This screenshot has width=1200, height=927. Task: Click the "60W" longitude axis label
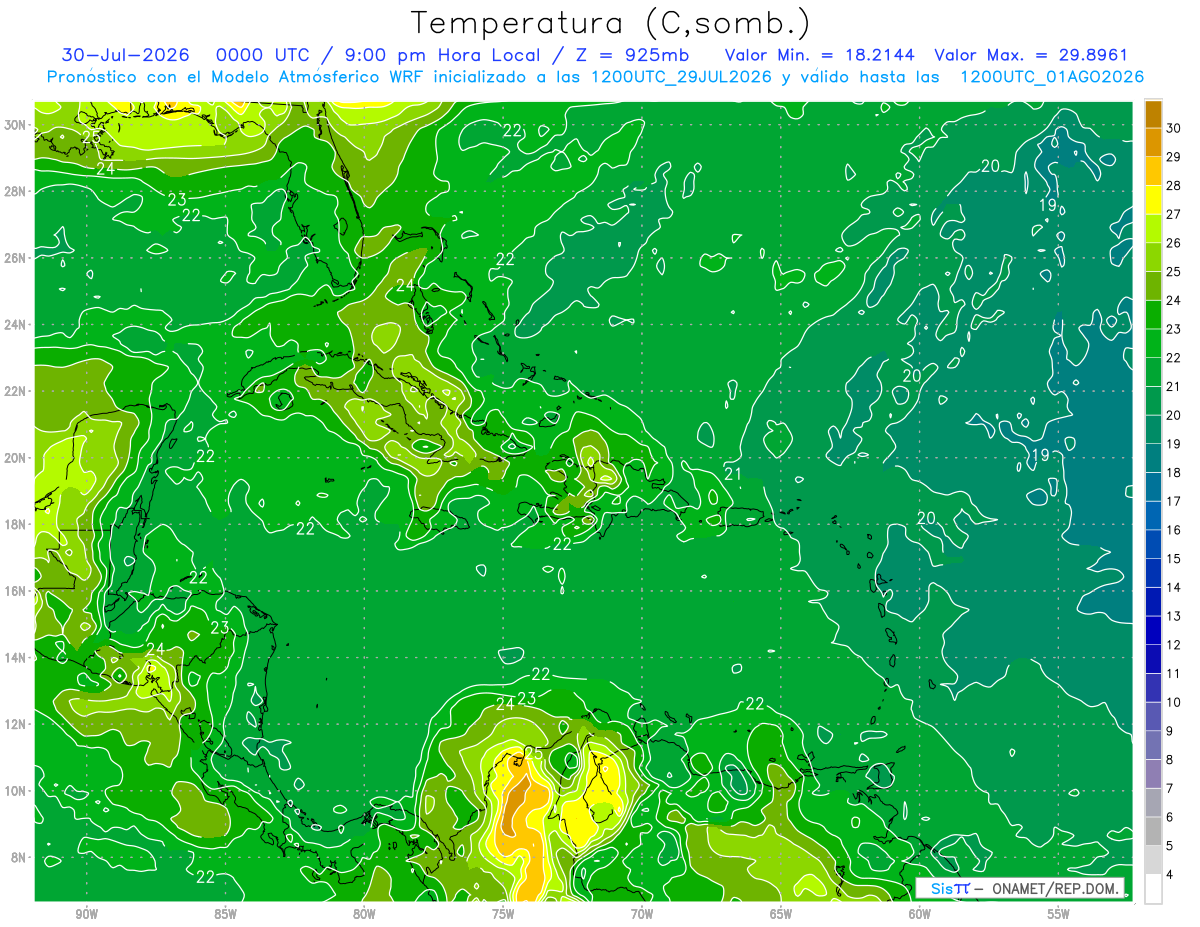pos(919,913)
